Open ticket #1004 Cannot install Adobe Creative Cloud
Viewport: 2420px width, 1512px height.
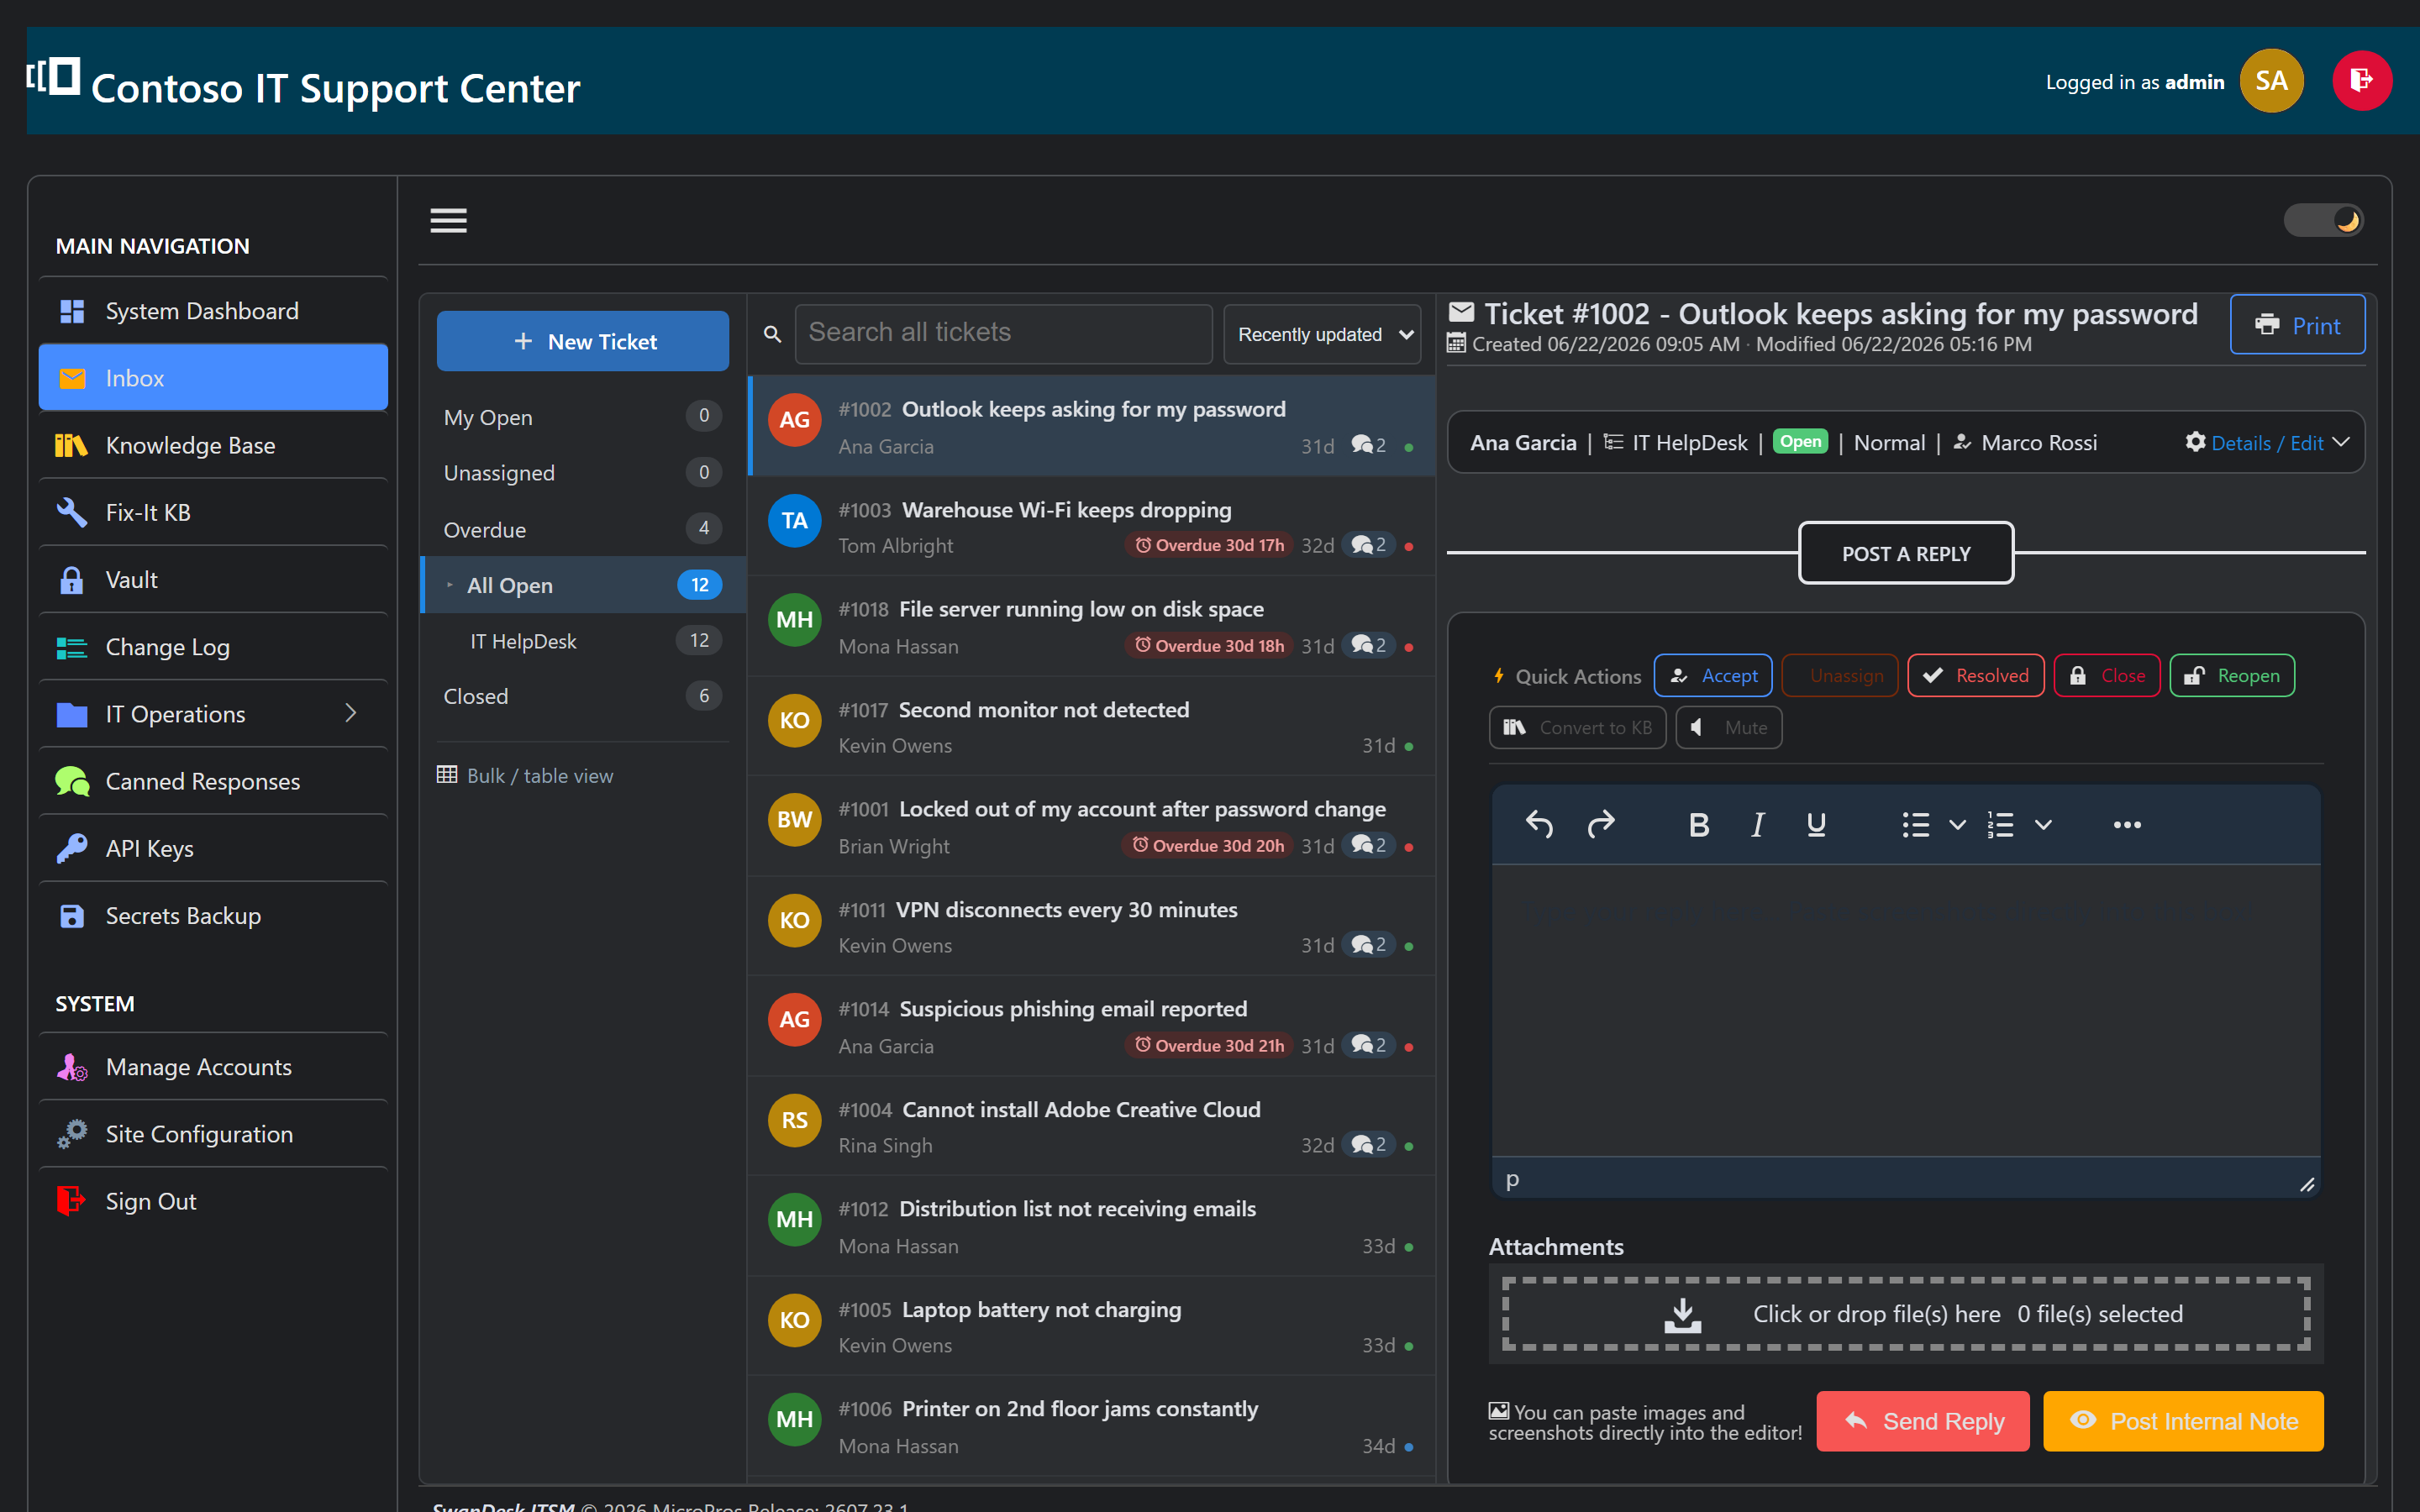[1091, 1126]
